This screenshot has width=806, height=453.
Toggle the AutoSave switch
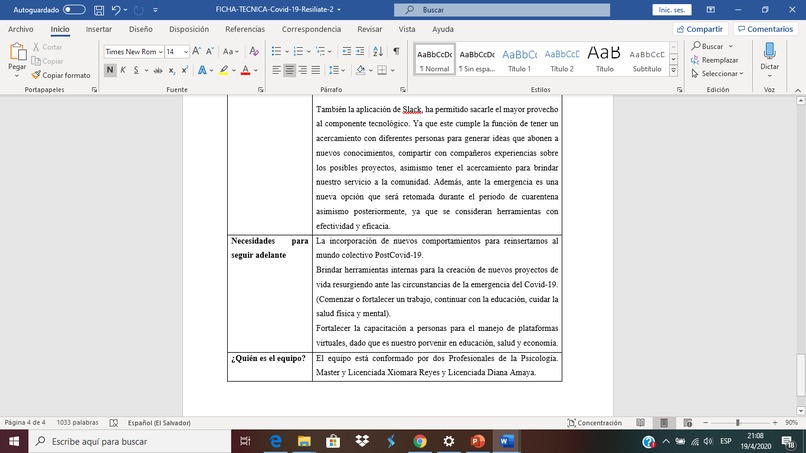pos(74,10)
